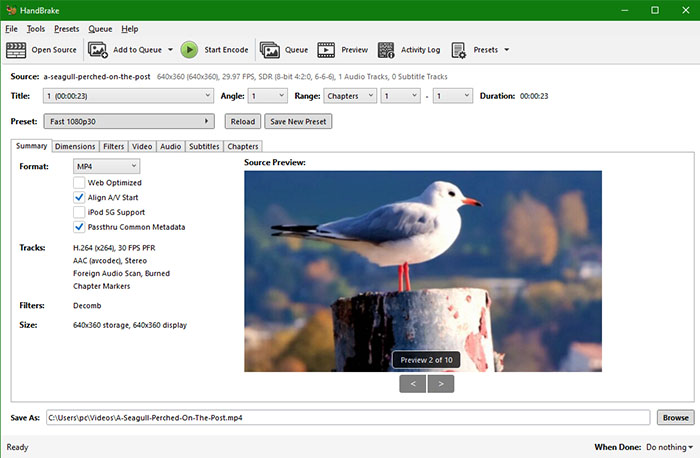Minimize the HandBrake window
700x458 pixels.
point(625,10)
